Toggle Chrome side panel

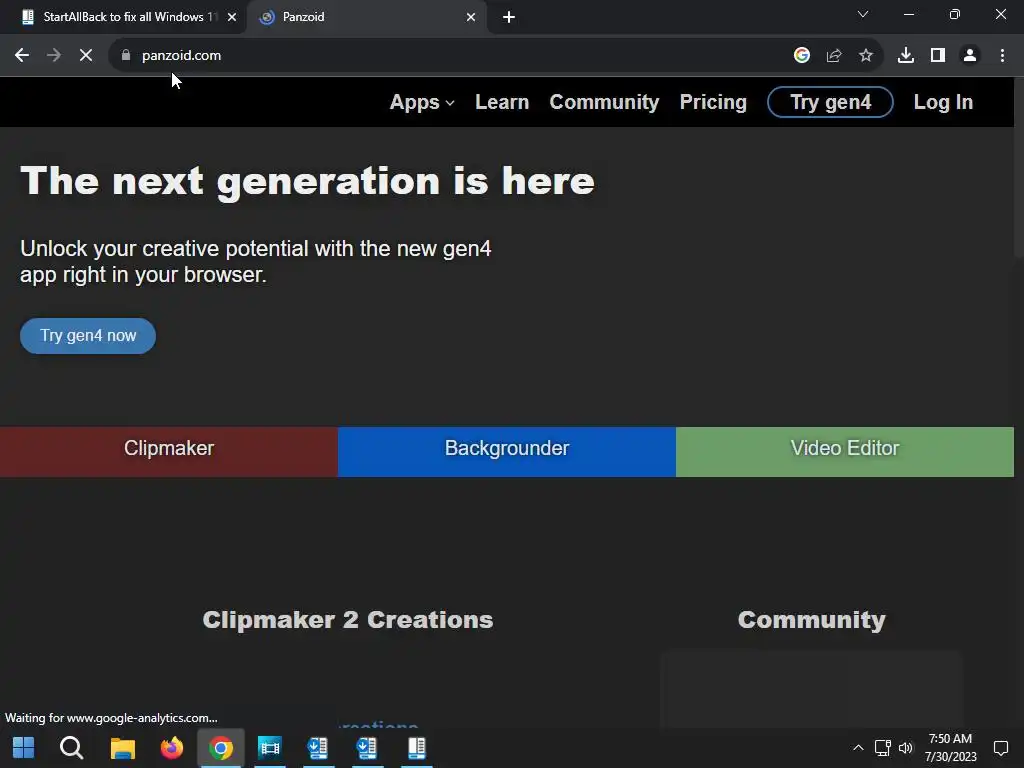938,56
